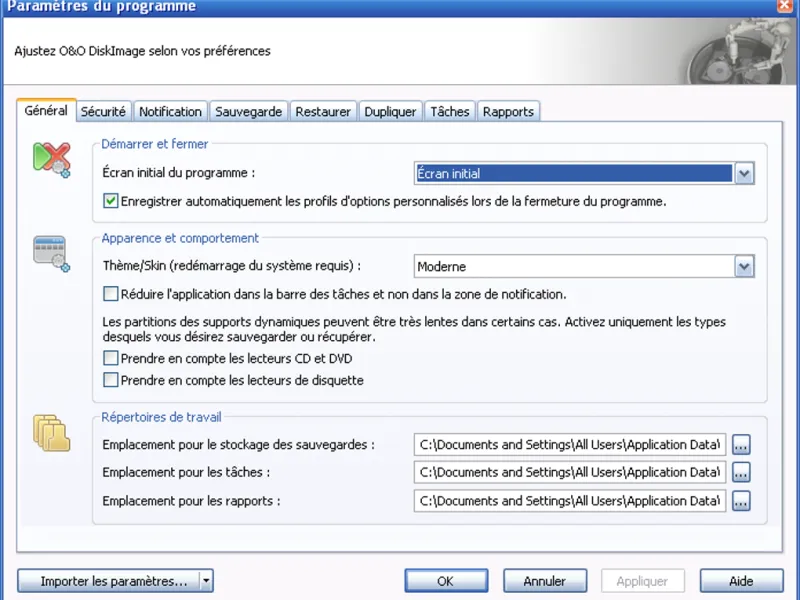Go to the Restaurer tab
800x600 pixels.
323,112
